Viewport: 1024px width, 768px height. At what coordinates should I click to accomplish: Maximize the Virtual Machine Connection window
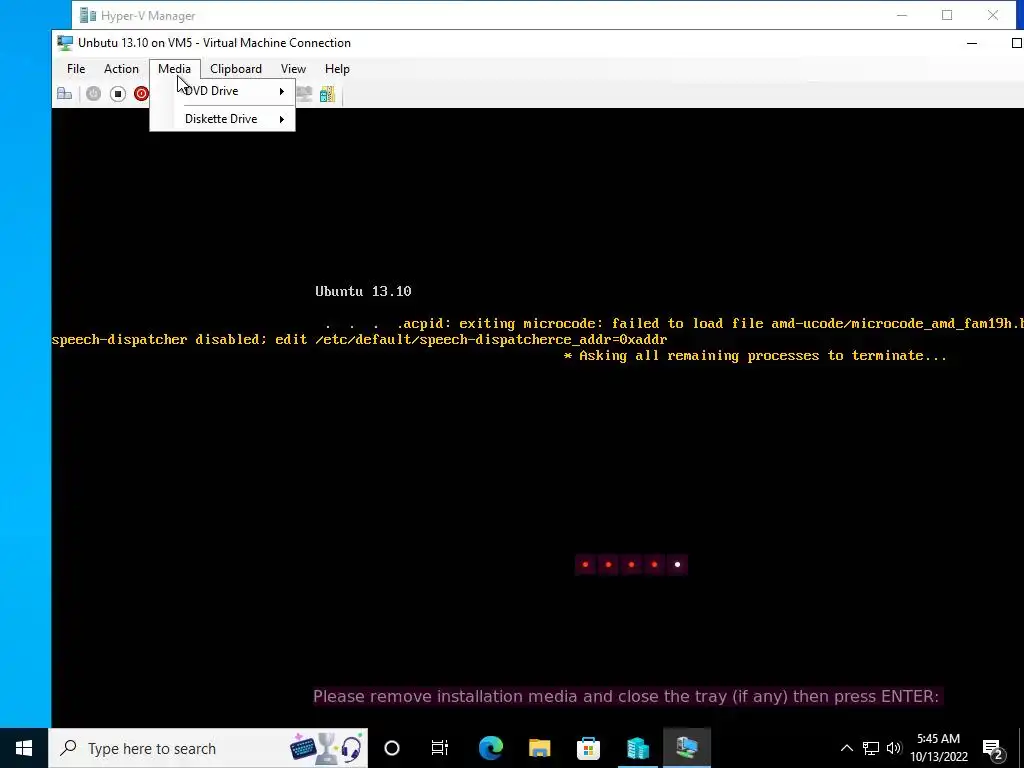coord(1016,43)
